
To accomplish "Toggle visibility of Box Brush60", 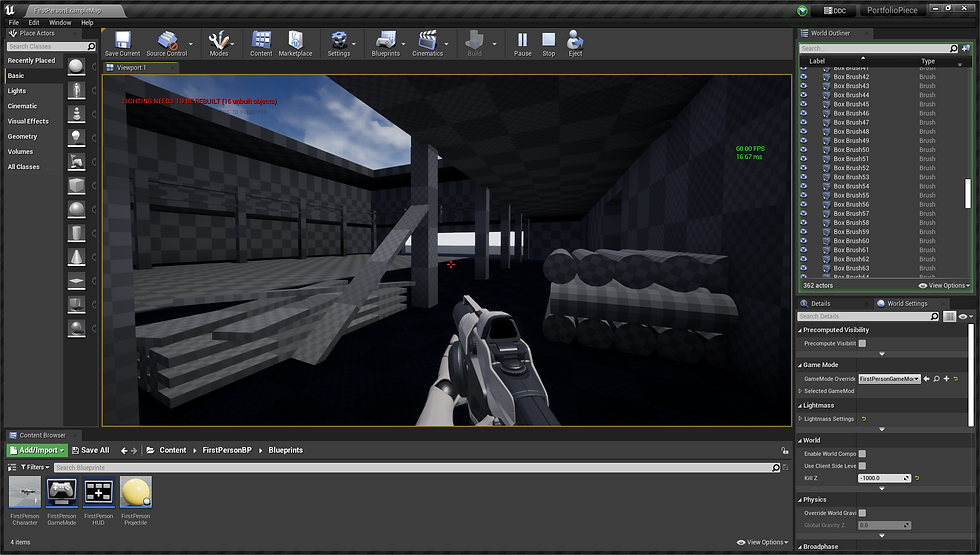I will click(x=804, y=241).
